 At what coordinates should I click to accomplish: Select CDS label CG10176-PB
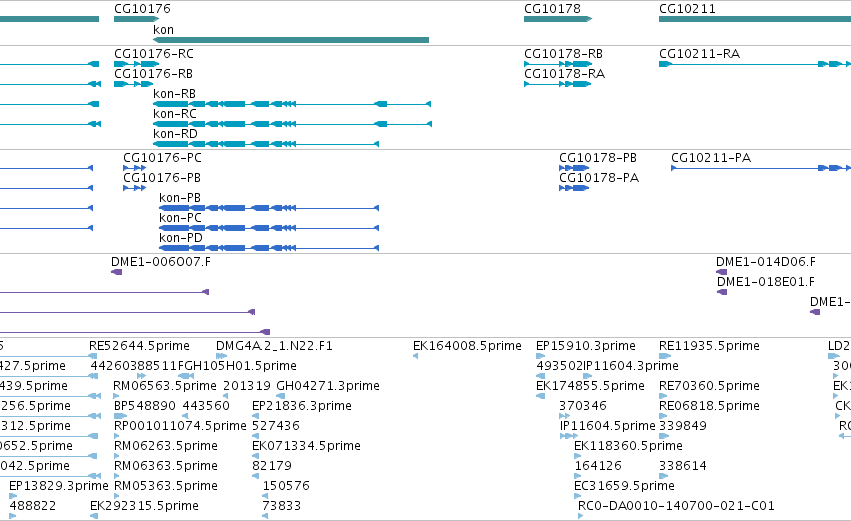(x=162, y=178)
